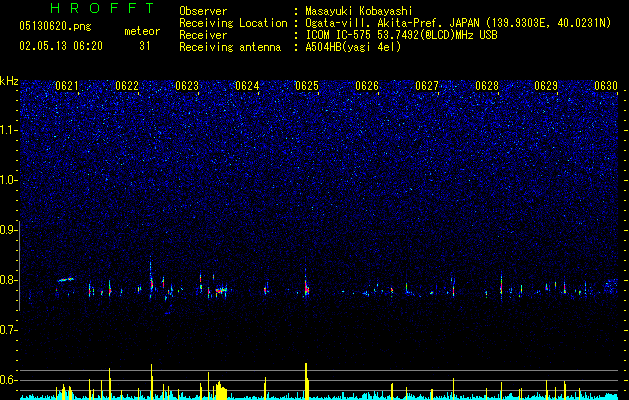Click the tallest yellow intensity bar at 0625
Image resolution: width=629 pixels, height=400 pixels.
pyautogui.click(x=306, y=380)
